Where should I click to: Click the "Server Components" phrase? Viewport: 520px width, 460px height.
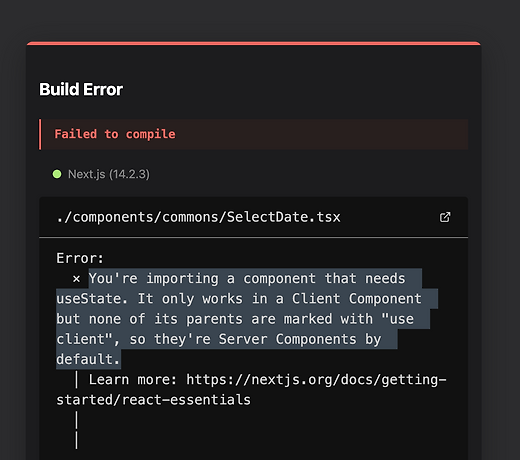[287, 339]
